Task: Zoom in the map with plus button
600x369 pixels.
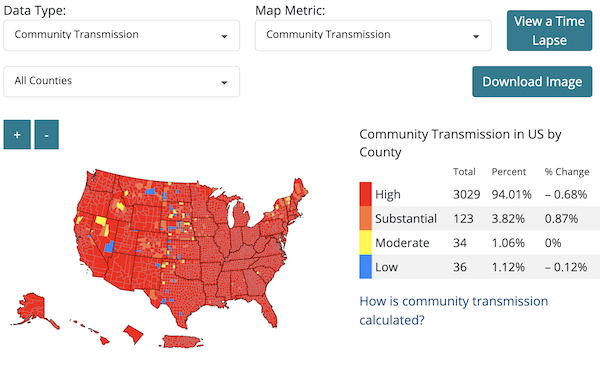Action: point(17,134)
